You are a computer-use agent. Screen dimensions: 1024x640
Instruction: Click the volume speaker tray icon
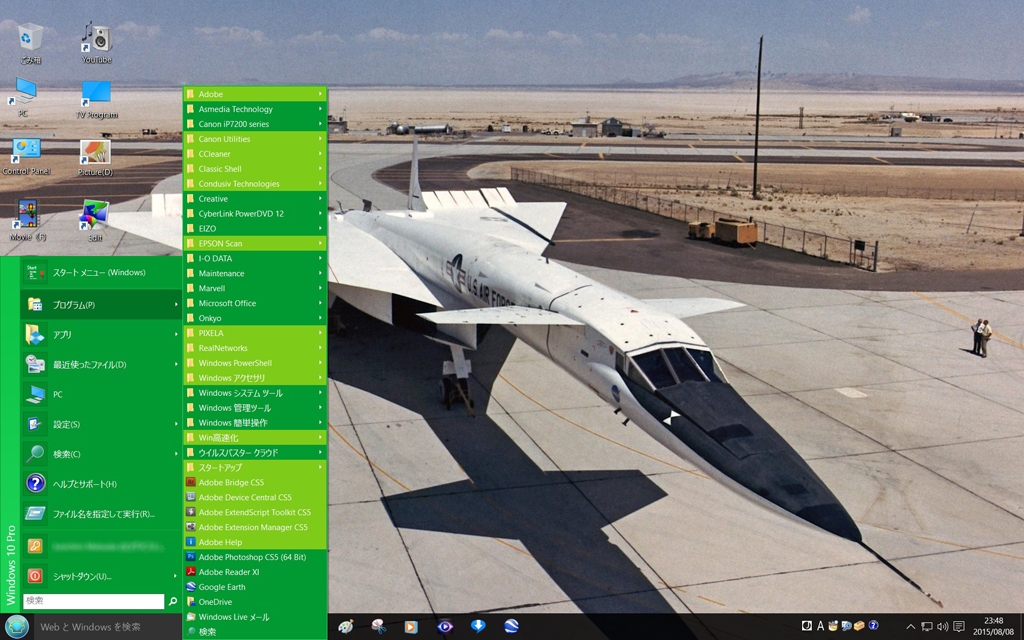pos(942,627)
